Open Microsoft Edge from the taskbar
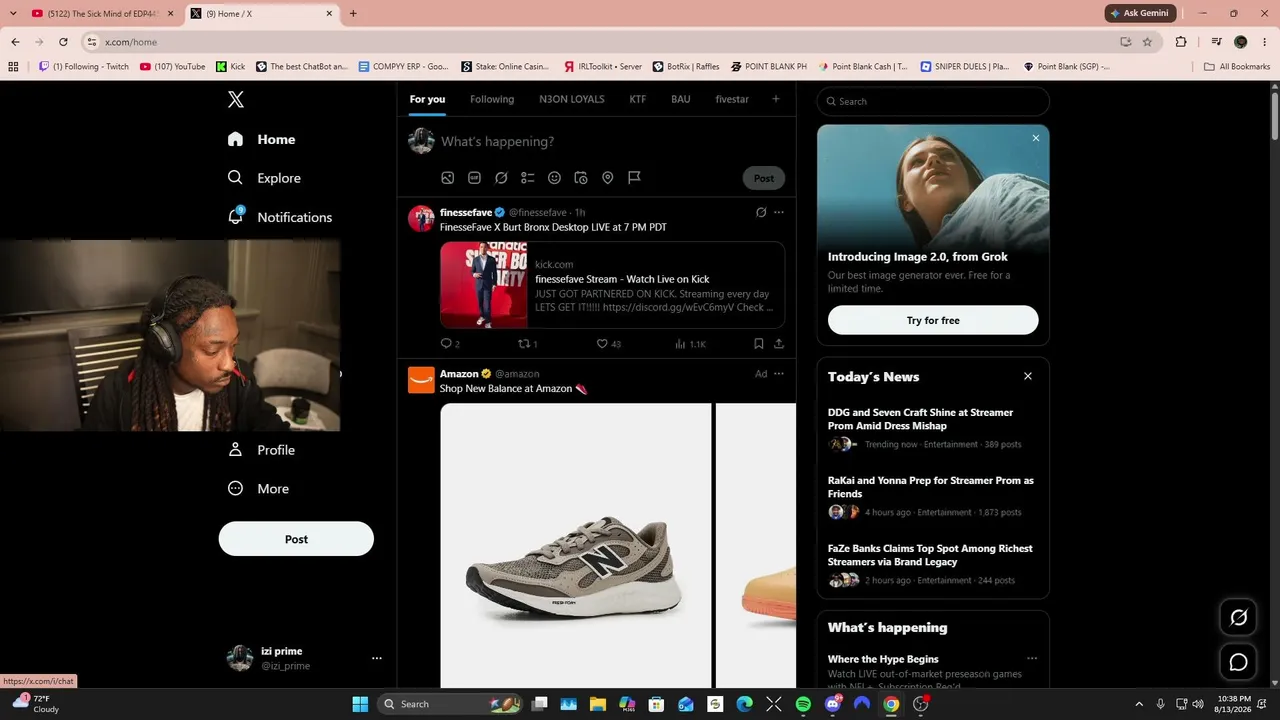 coord(745,704)
